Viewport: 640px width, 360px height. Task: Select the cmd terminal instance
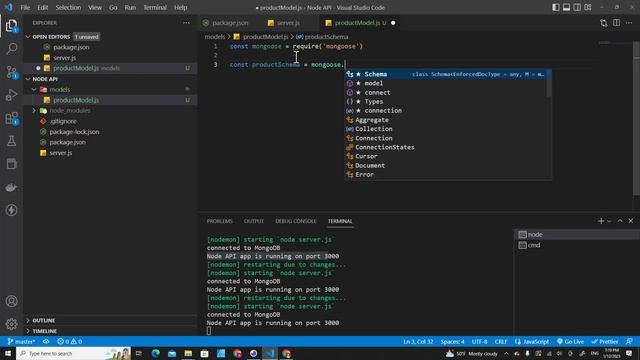coord(576,245)
